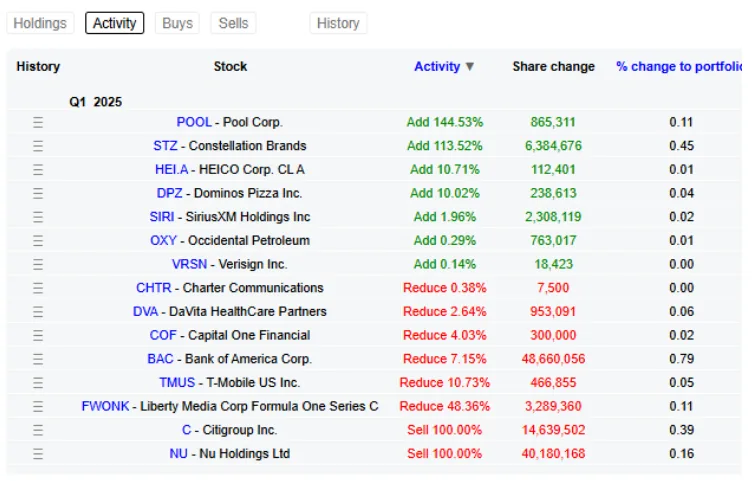Screen dimensions: 752x481
Task: Open the OXY ticker link
Action: pos(163,241)
